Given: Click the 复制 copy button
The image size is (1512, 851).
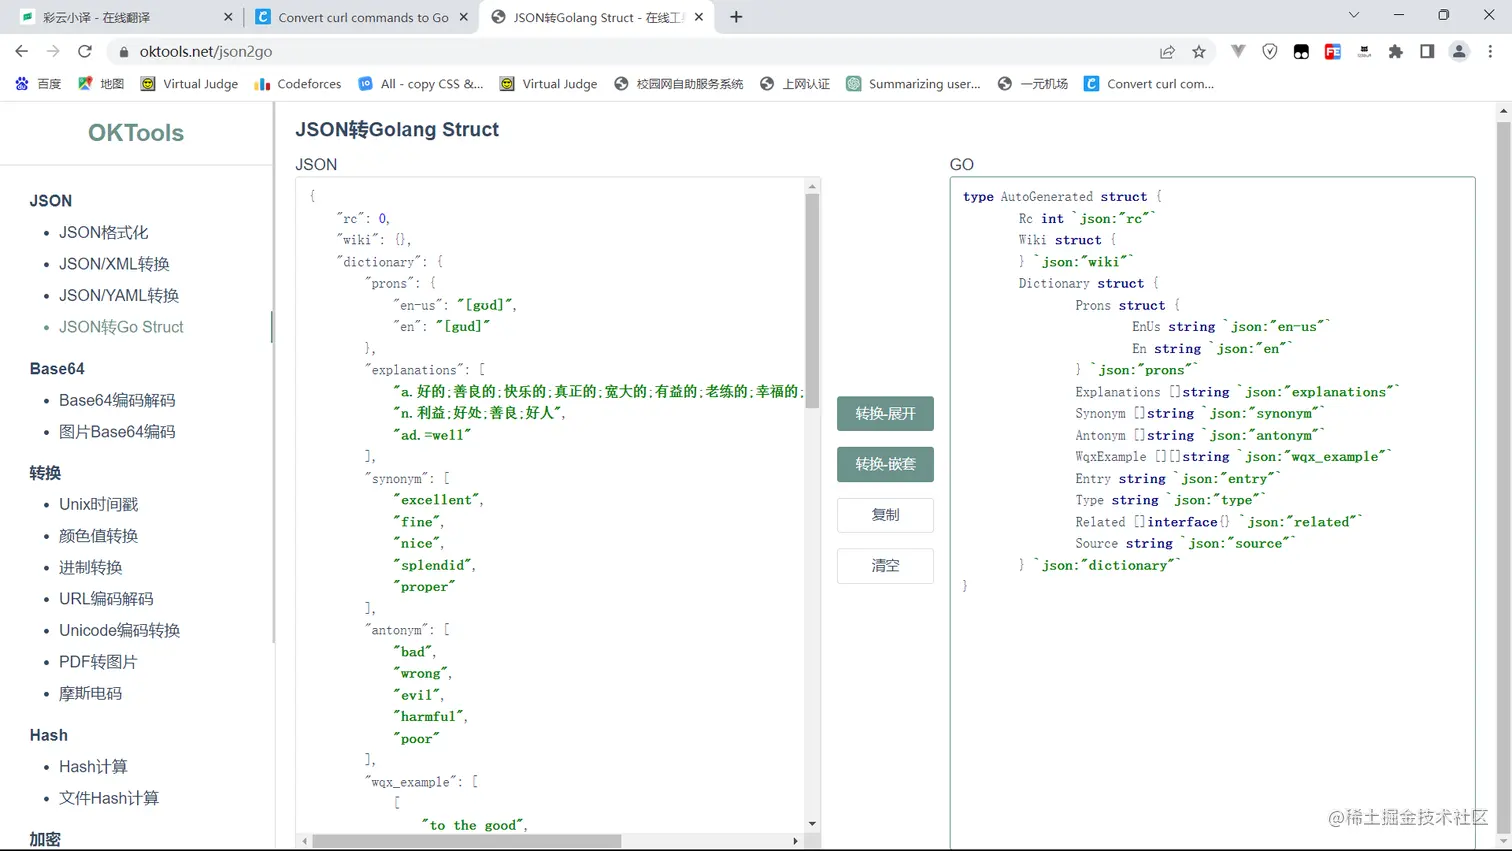Looking at the screenshot, I should [885, 515].
